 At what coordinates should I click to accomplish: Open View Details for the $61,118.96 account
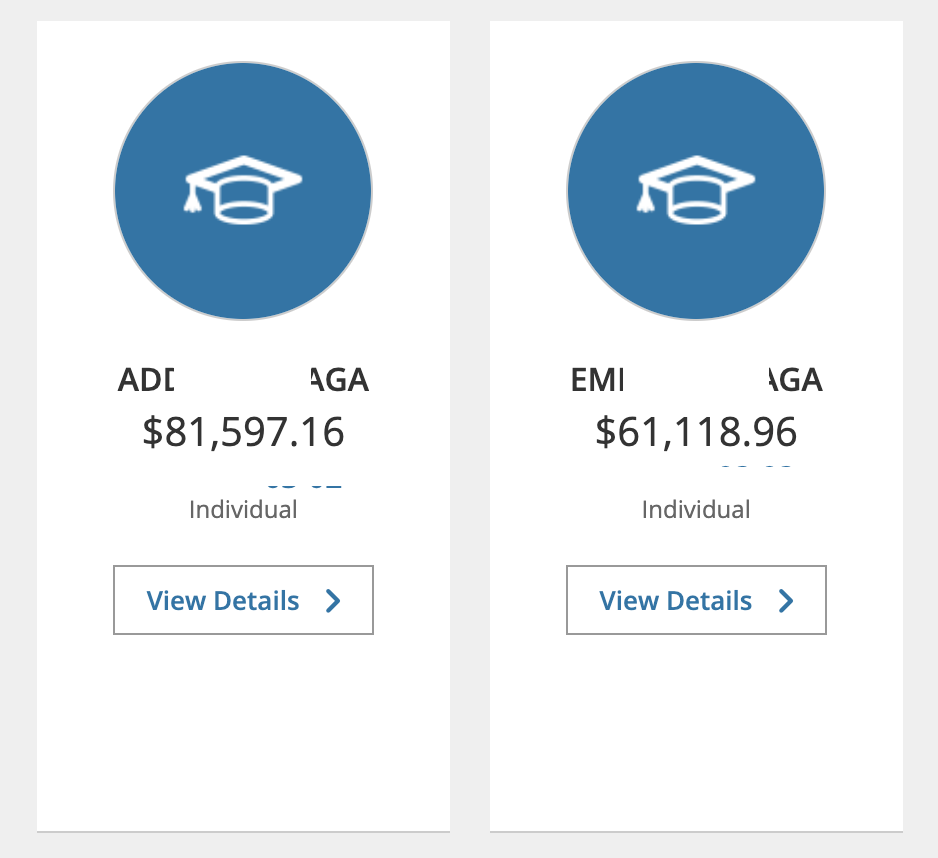click(x=696, y=600)
